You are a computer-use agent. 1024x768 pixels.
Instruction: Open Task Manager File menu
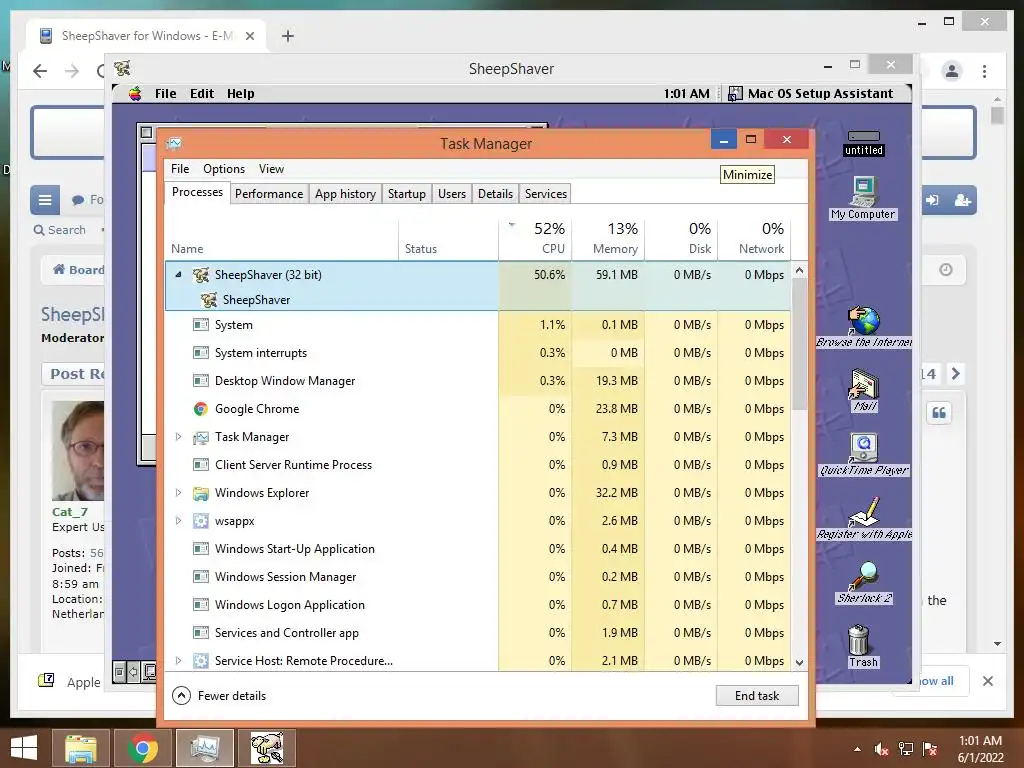click(180, 169)
